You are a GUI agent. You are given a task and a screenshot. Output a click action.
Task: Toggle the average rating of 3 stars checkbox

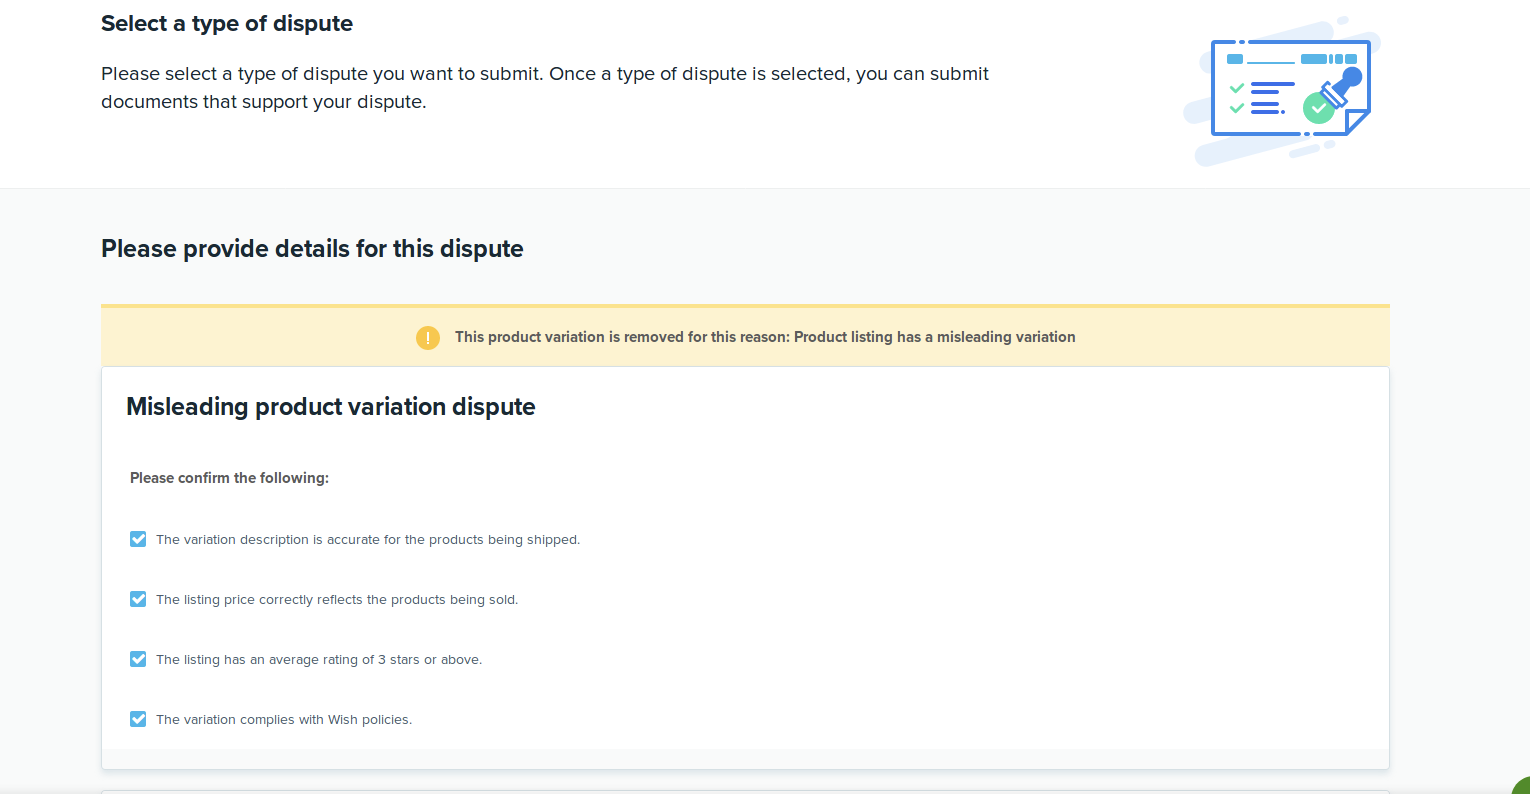click(138, 659)
